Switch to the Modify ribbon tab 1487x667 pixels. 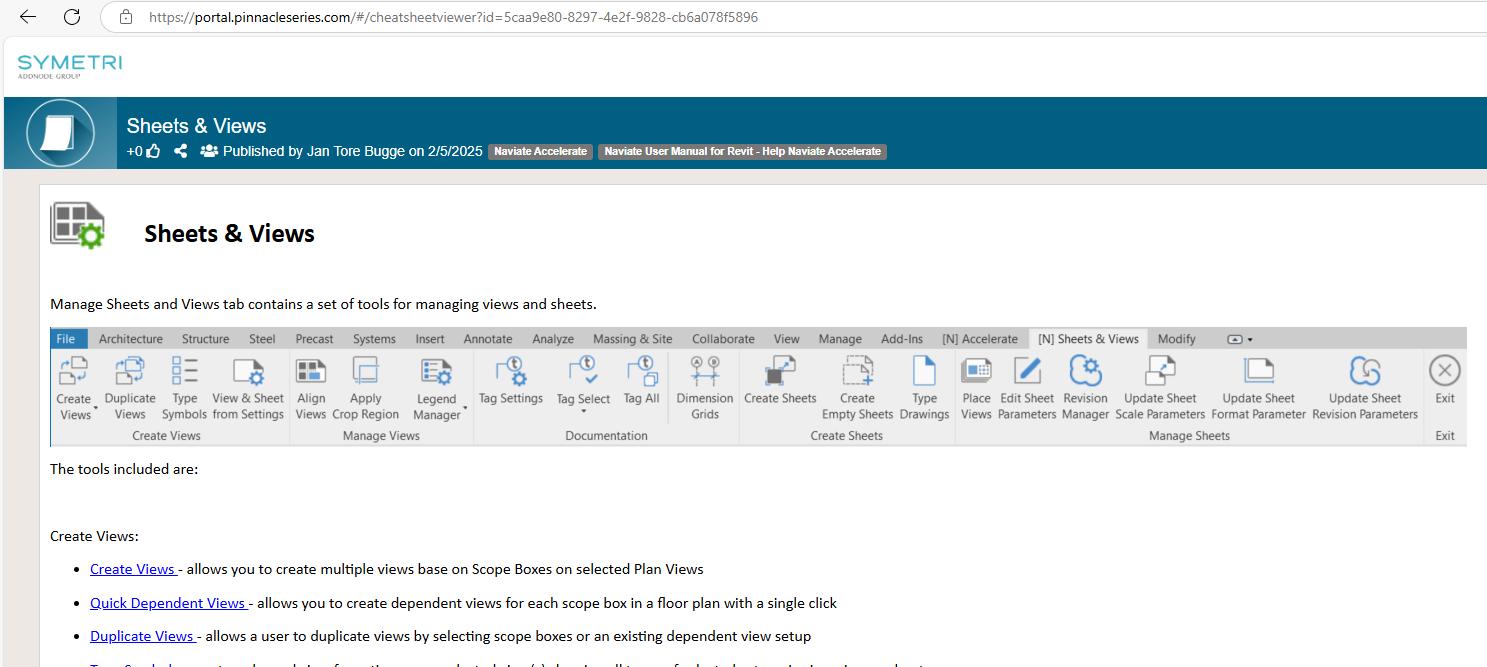(x=1177, y=339)
